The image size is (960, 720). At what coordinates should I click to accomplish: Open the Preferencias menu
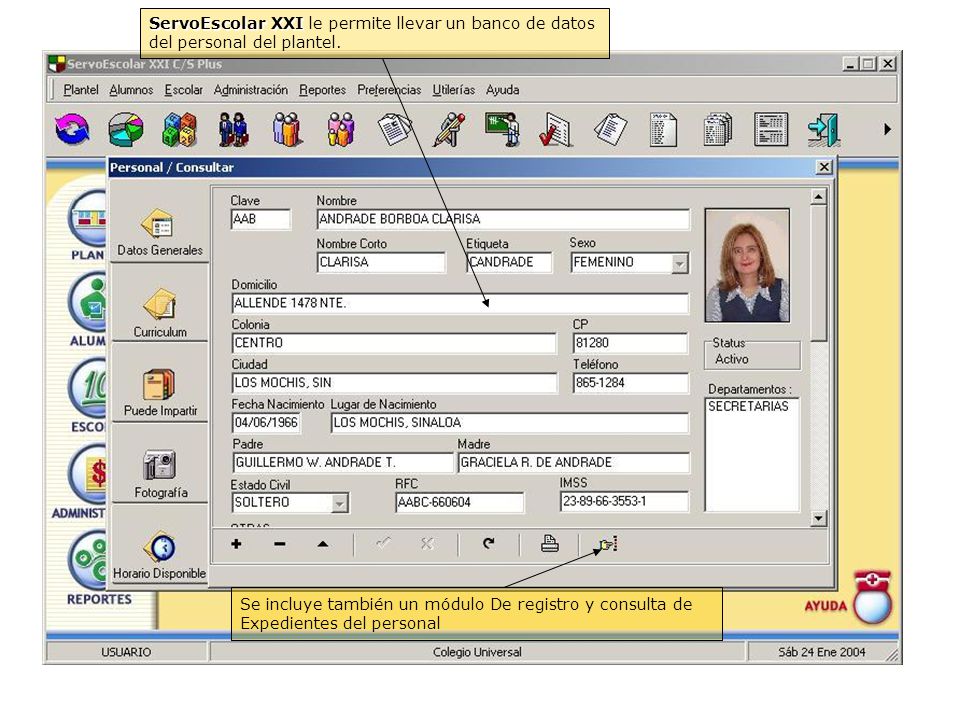click(389, 90)
